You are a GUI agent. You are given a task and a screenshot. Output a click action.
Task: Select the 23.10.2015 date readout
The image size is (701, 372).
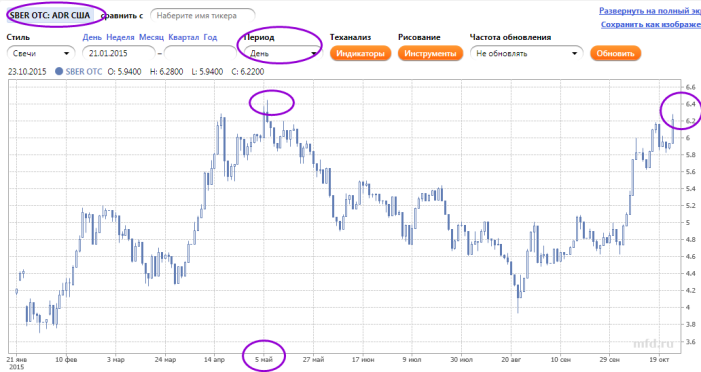(27, 72)
